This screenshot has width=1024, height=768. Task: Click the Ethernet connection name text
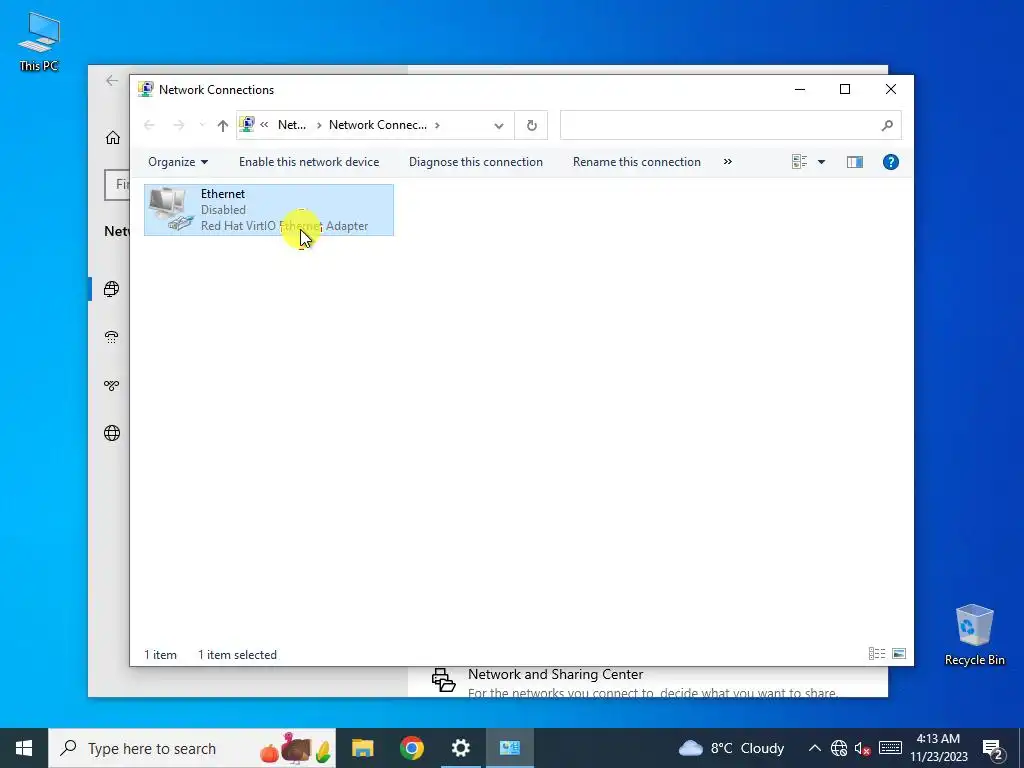(223, 194)
